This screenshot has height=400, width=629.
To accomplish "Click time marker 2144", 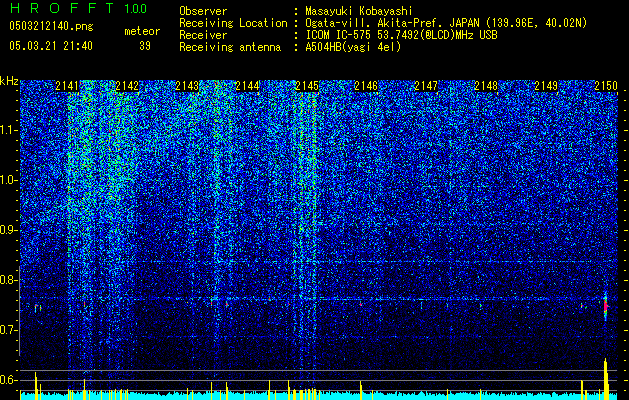I will pos(247,86).
